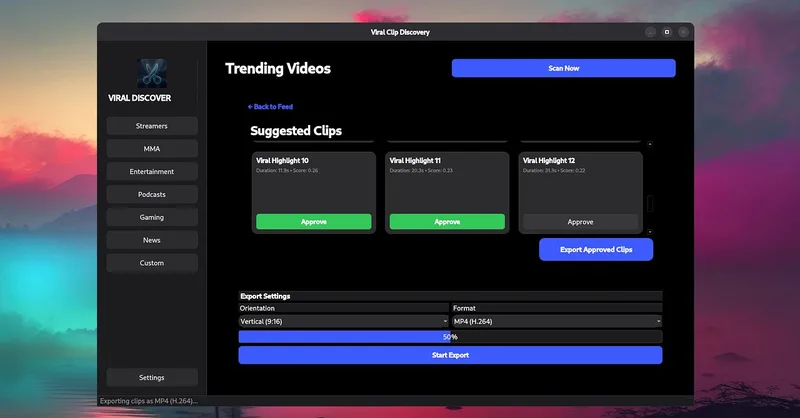
Task: Switch to the Gaming category
Action: tap(152, 217)
